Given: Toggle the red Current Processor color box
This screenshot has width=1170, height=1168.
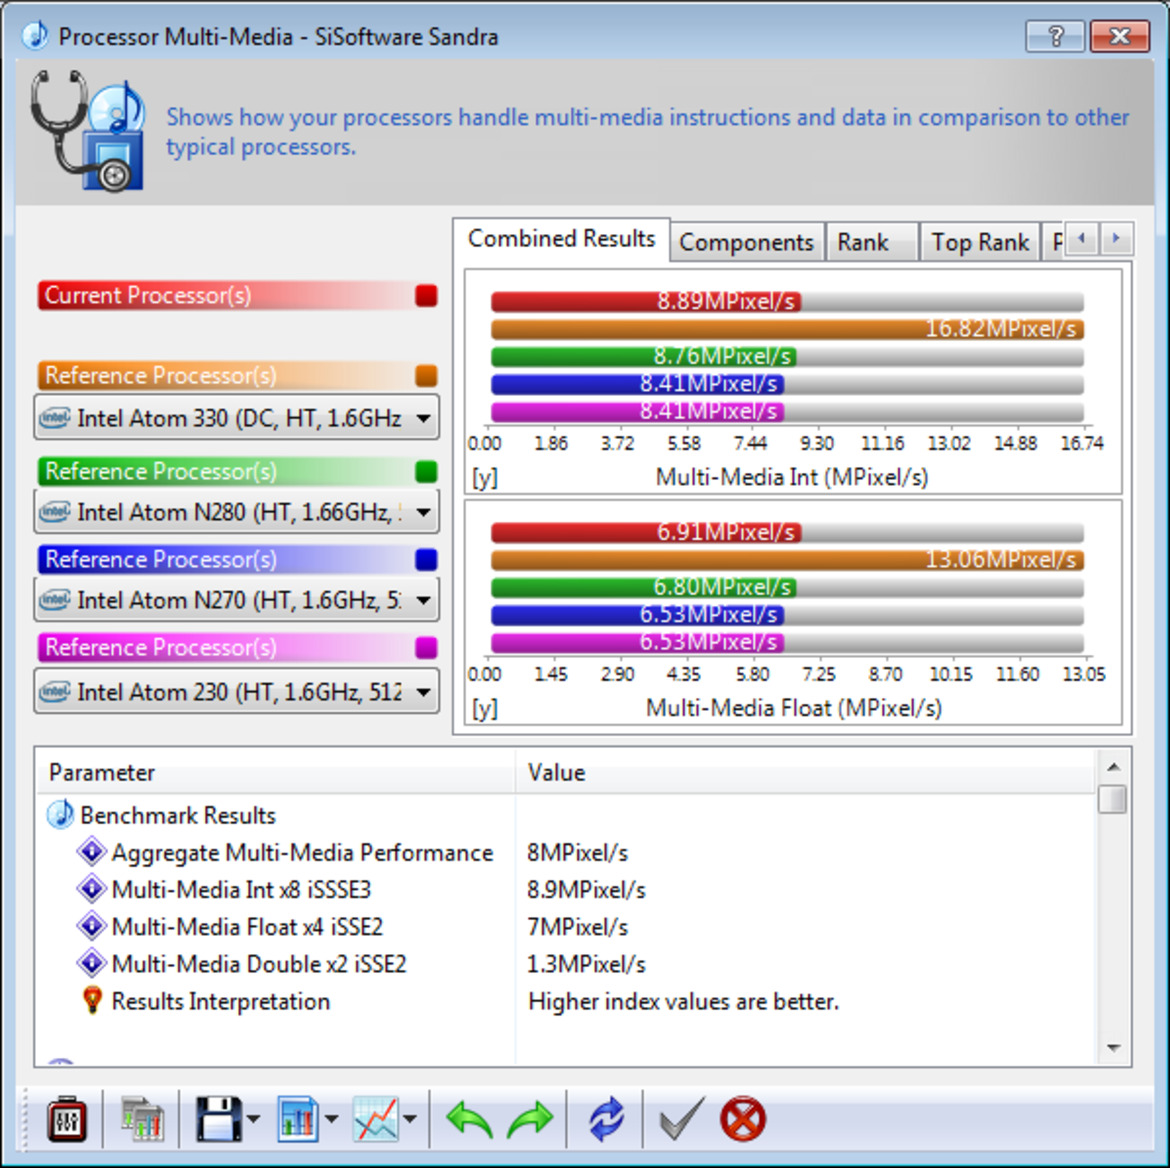Looking at the screenshot, I should tap(426, 296).
